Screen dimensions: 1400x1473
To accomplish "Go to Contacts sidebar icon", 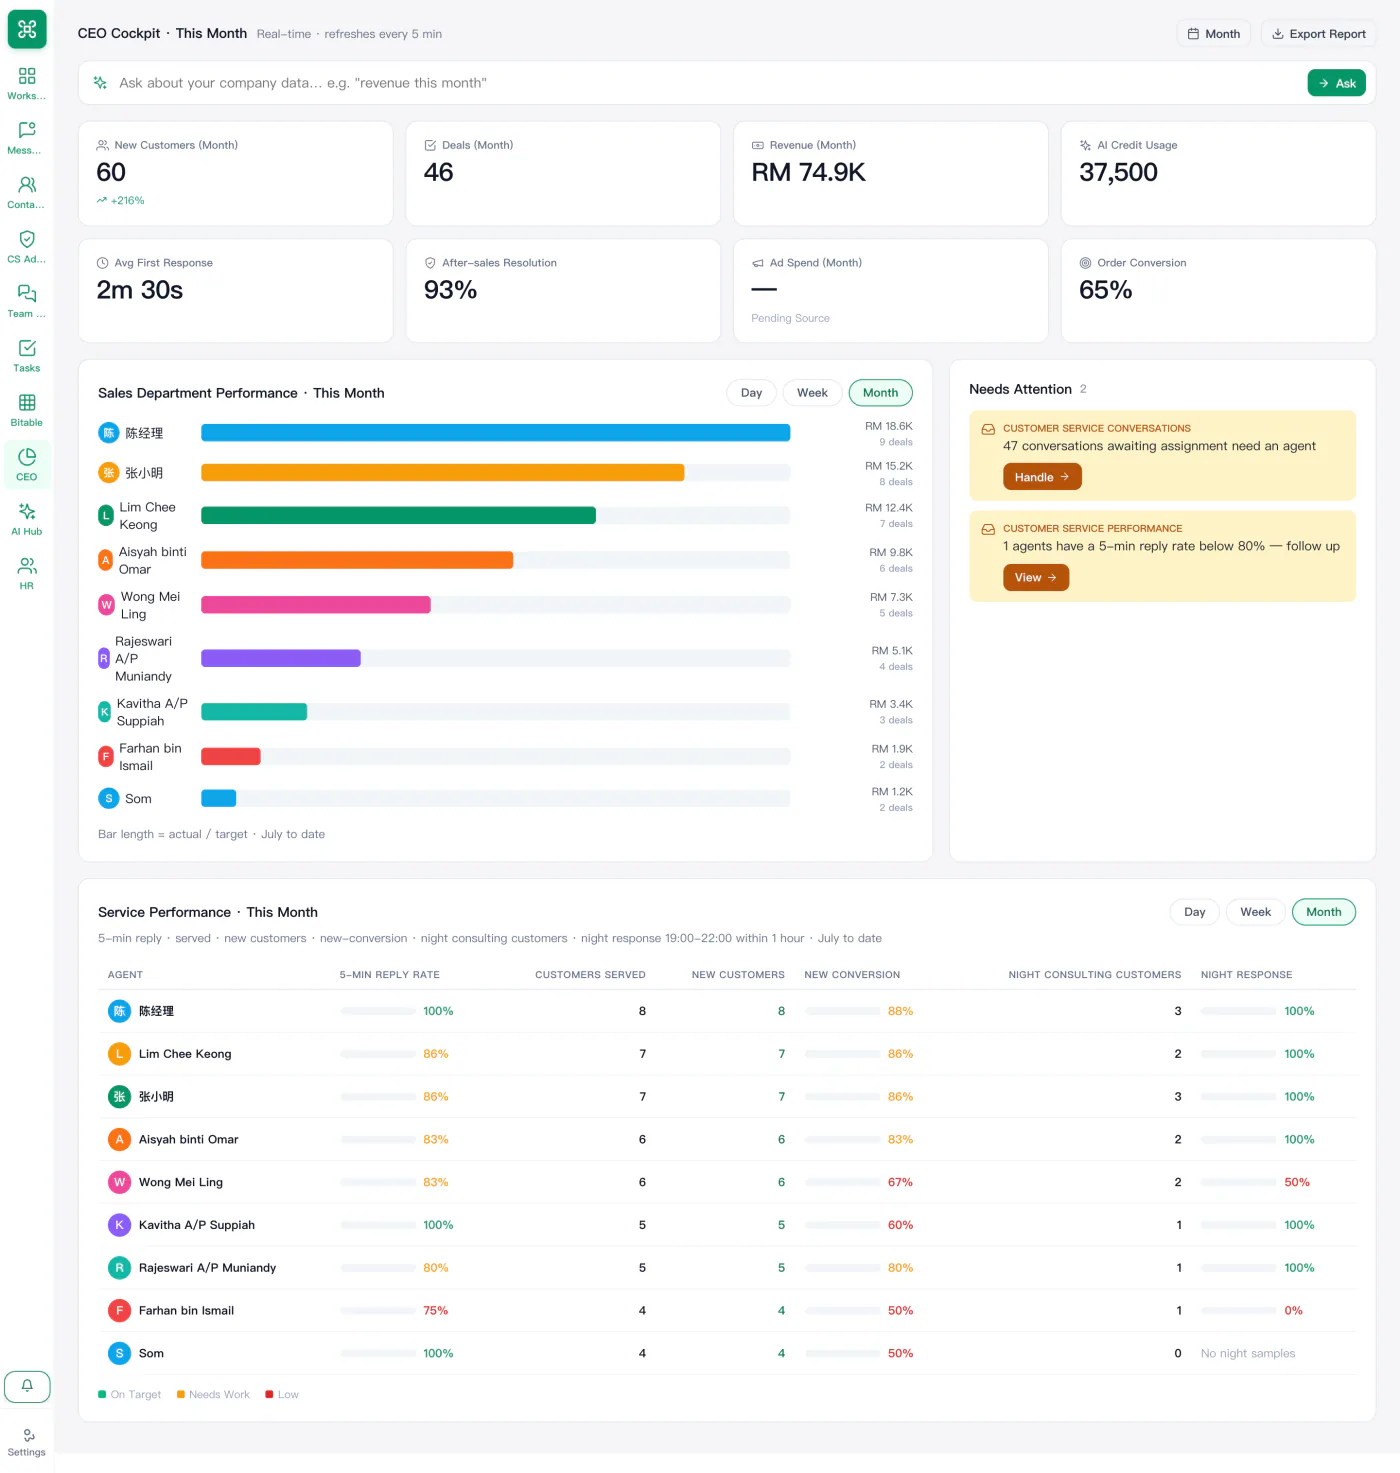I will coord(27,192).
